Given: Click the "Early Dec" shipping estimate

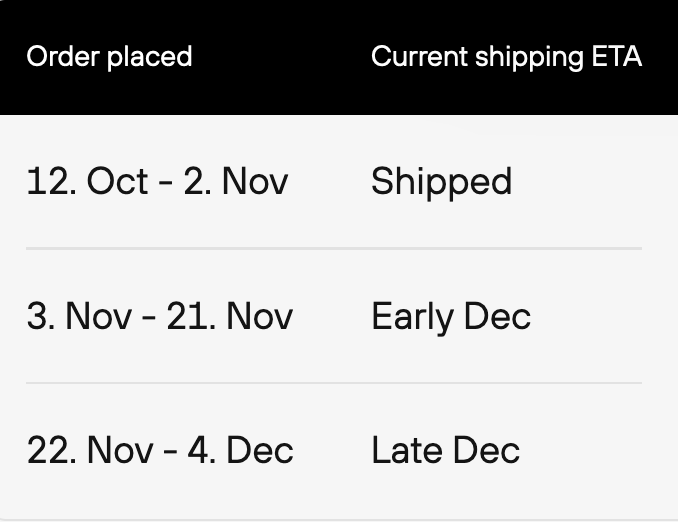Looking at the screenshot, I should tap(451, 318).
